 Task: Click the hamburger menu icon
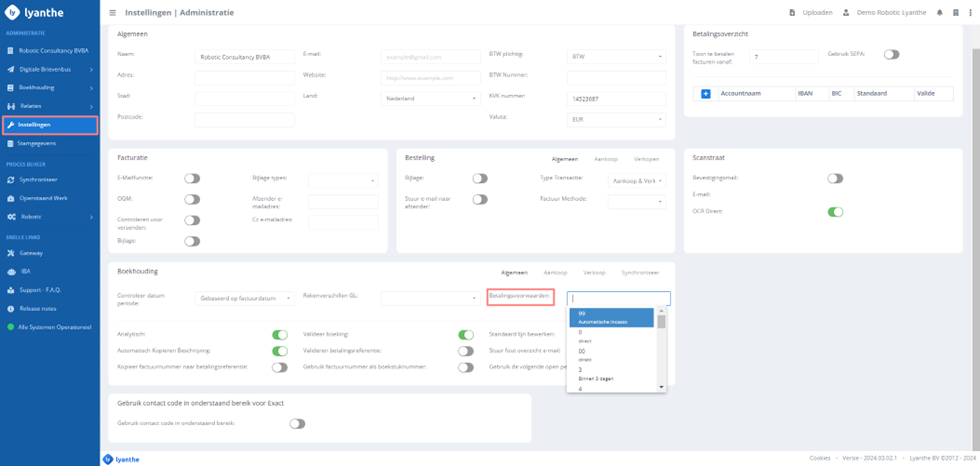click(x=112, y=13)
